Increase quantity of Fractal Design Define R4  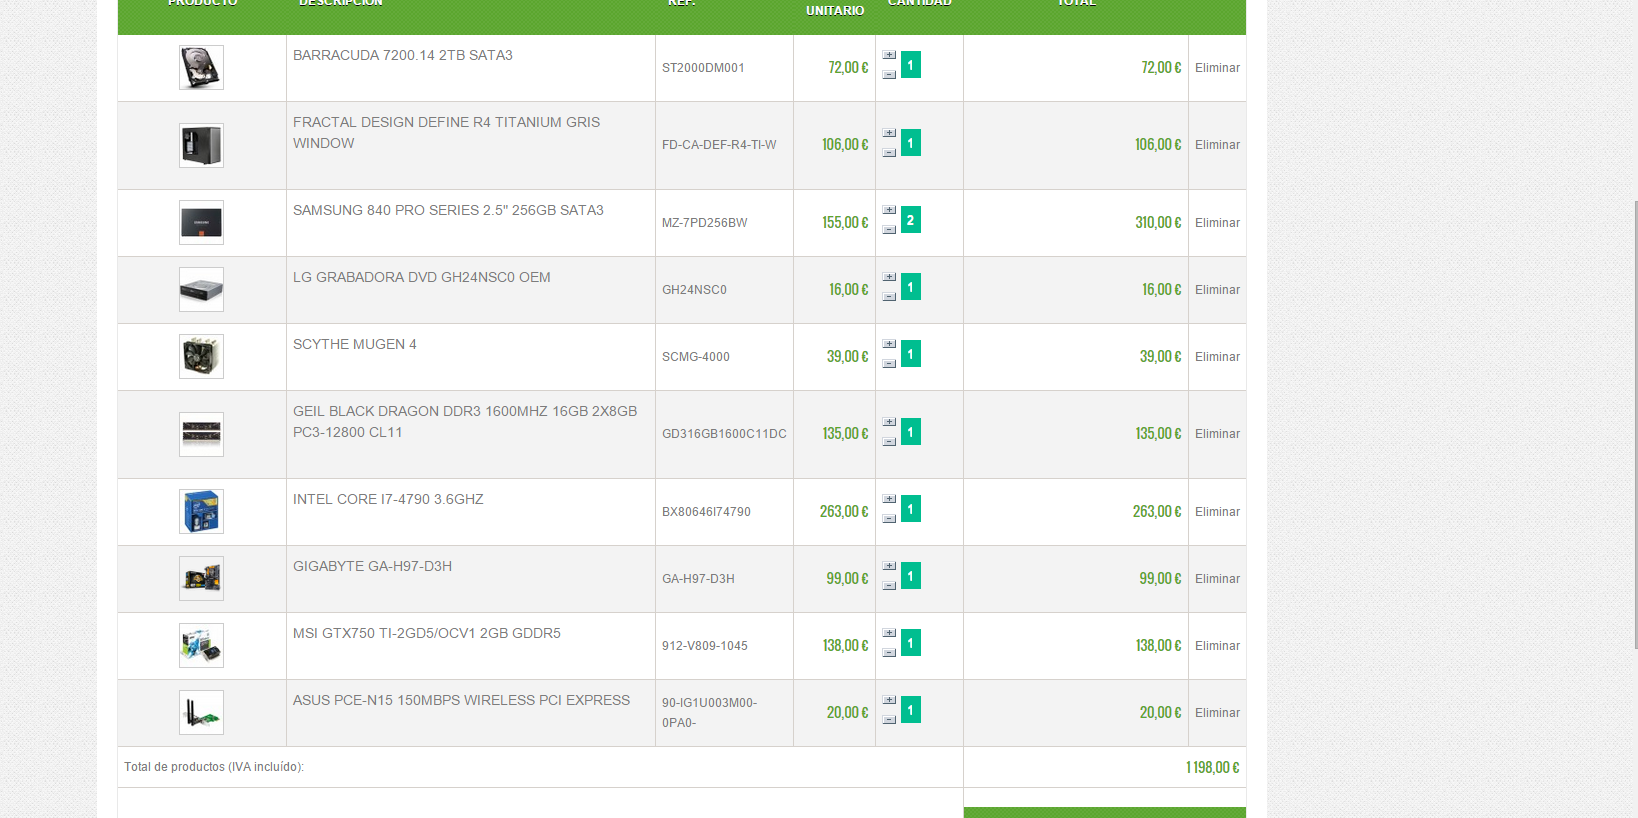point(889,133)
